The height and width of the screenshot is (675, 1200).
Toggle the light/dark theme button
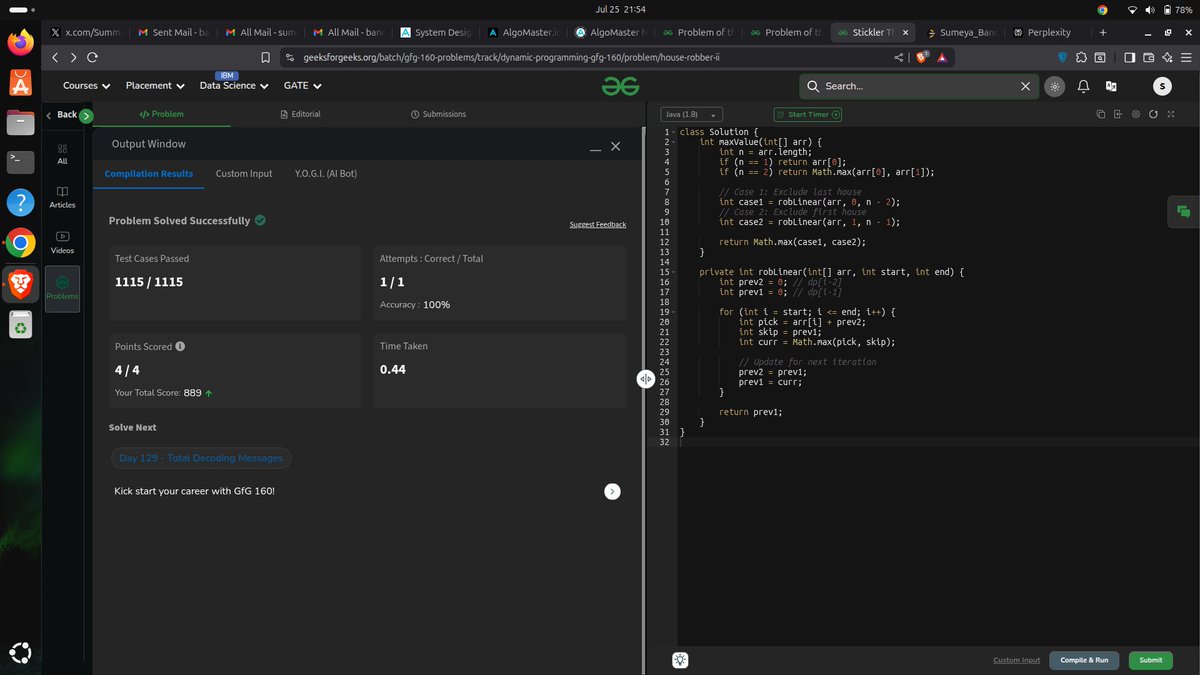1054,87
